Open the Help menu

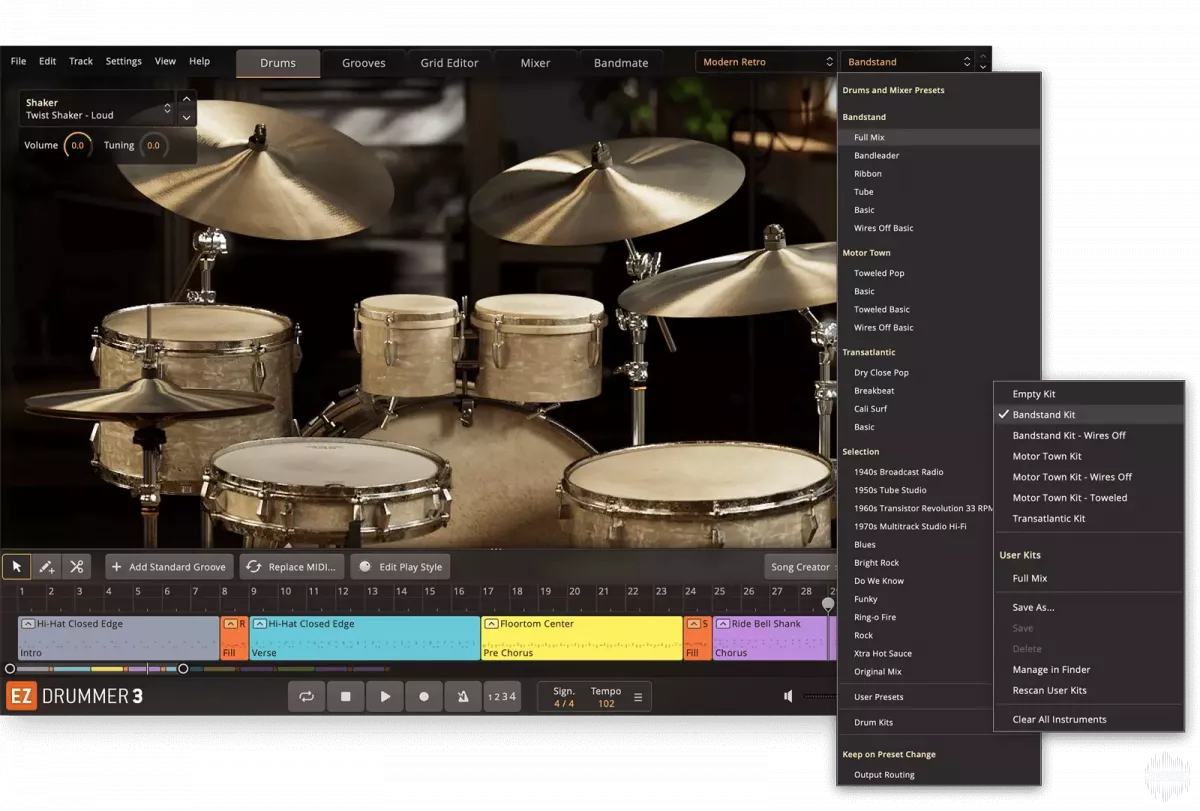[200, 61]
